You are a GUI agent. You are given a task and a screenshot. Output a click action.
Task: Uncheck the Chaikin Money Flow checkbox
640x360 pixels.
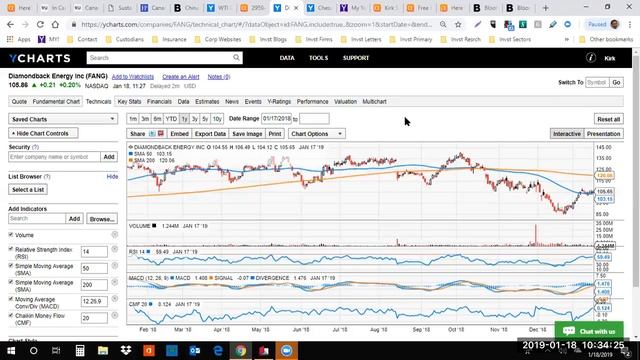[11, 315]
